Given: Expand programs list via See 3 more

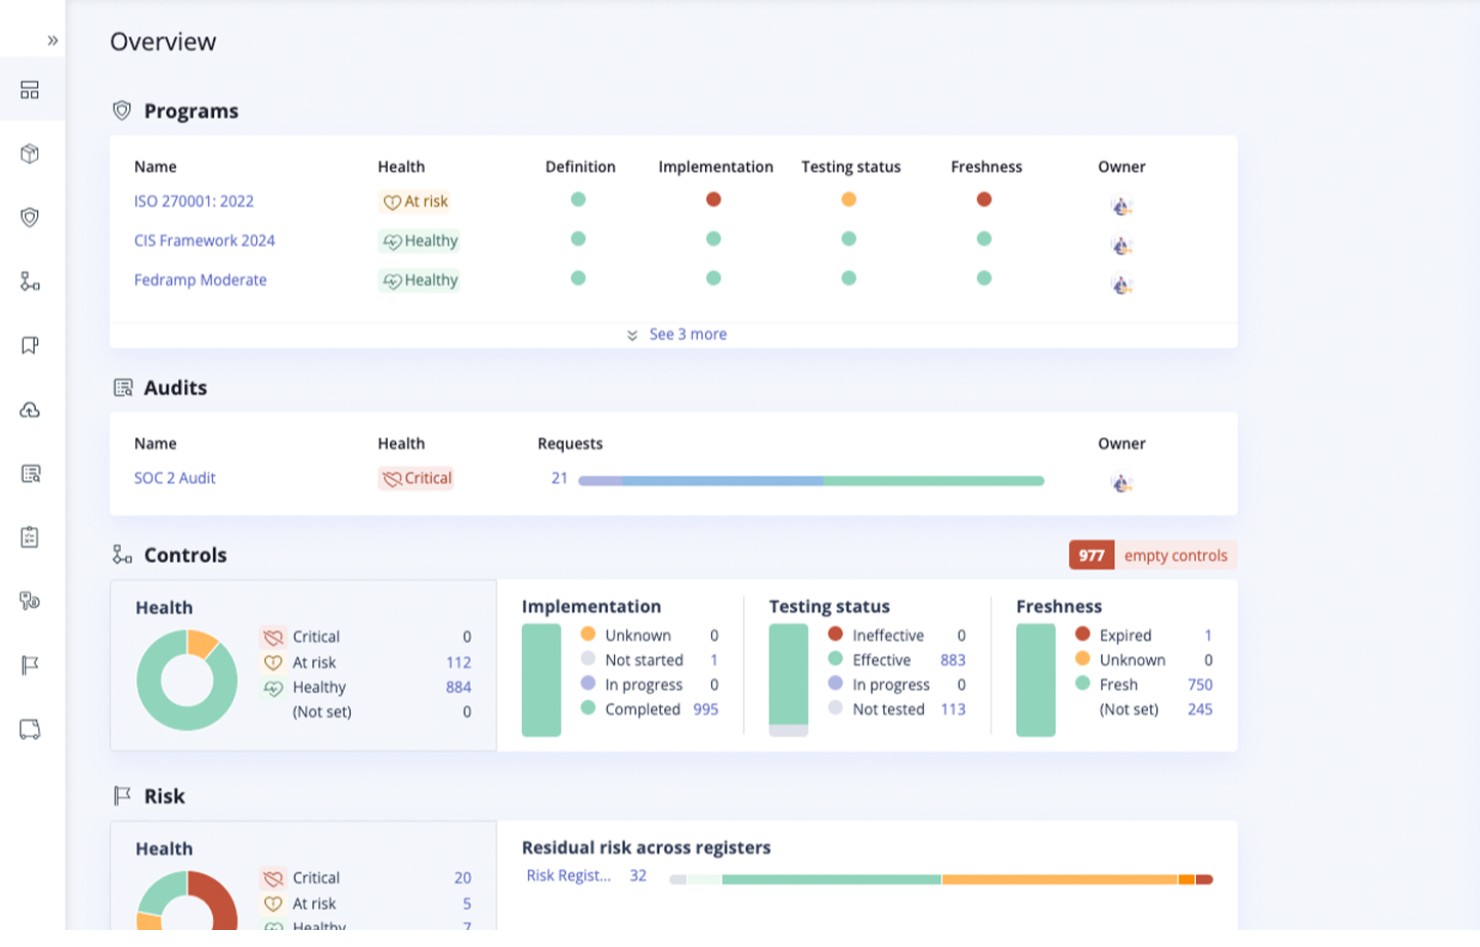Looking at the screenshot, I should 687,334.
